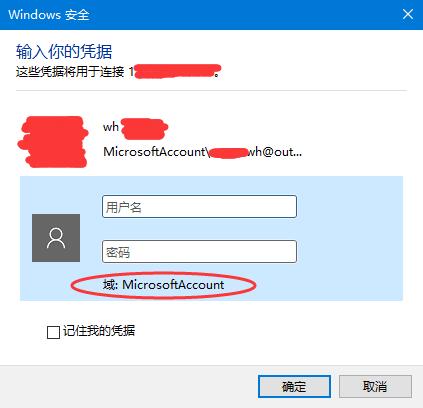This screenshot has height=408, width=423.
Task: Choose the saved account named wh
Action: point(135,127)
